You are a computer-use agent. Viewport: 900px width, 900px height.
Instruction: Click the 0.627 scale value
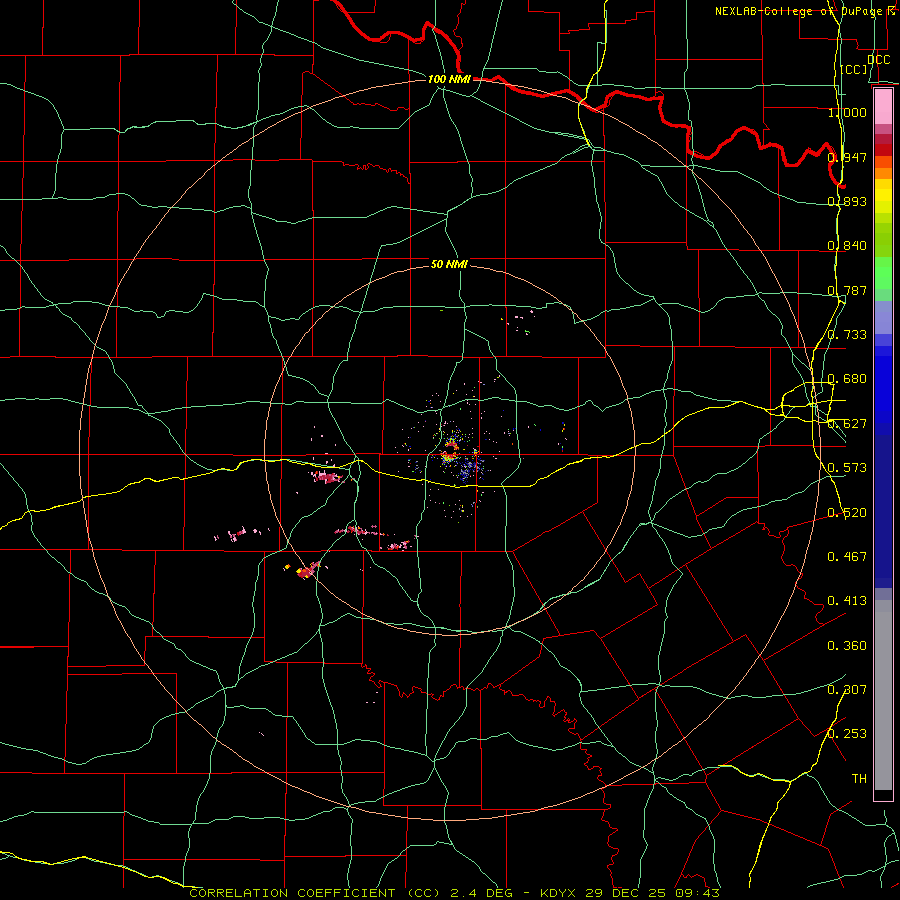847,424
